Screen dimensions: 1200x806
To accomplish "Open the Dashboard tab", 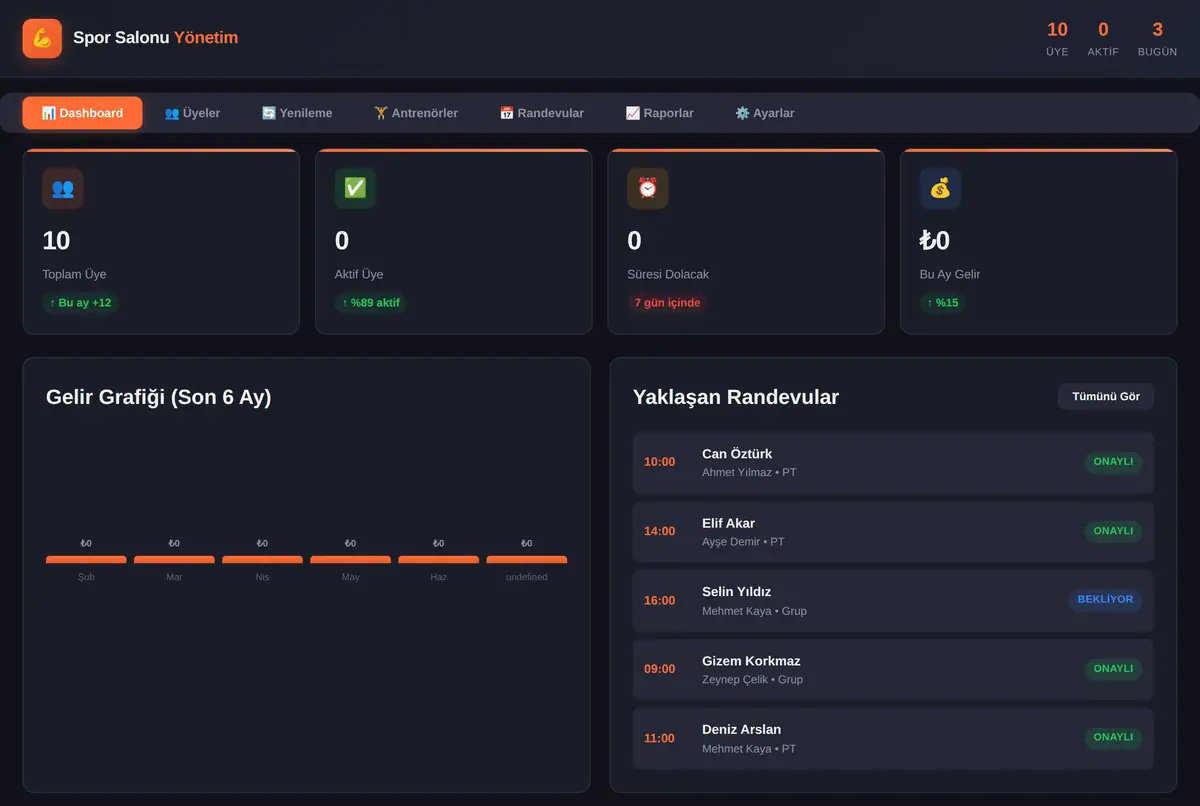I will pos(82,113).
